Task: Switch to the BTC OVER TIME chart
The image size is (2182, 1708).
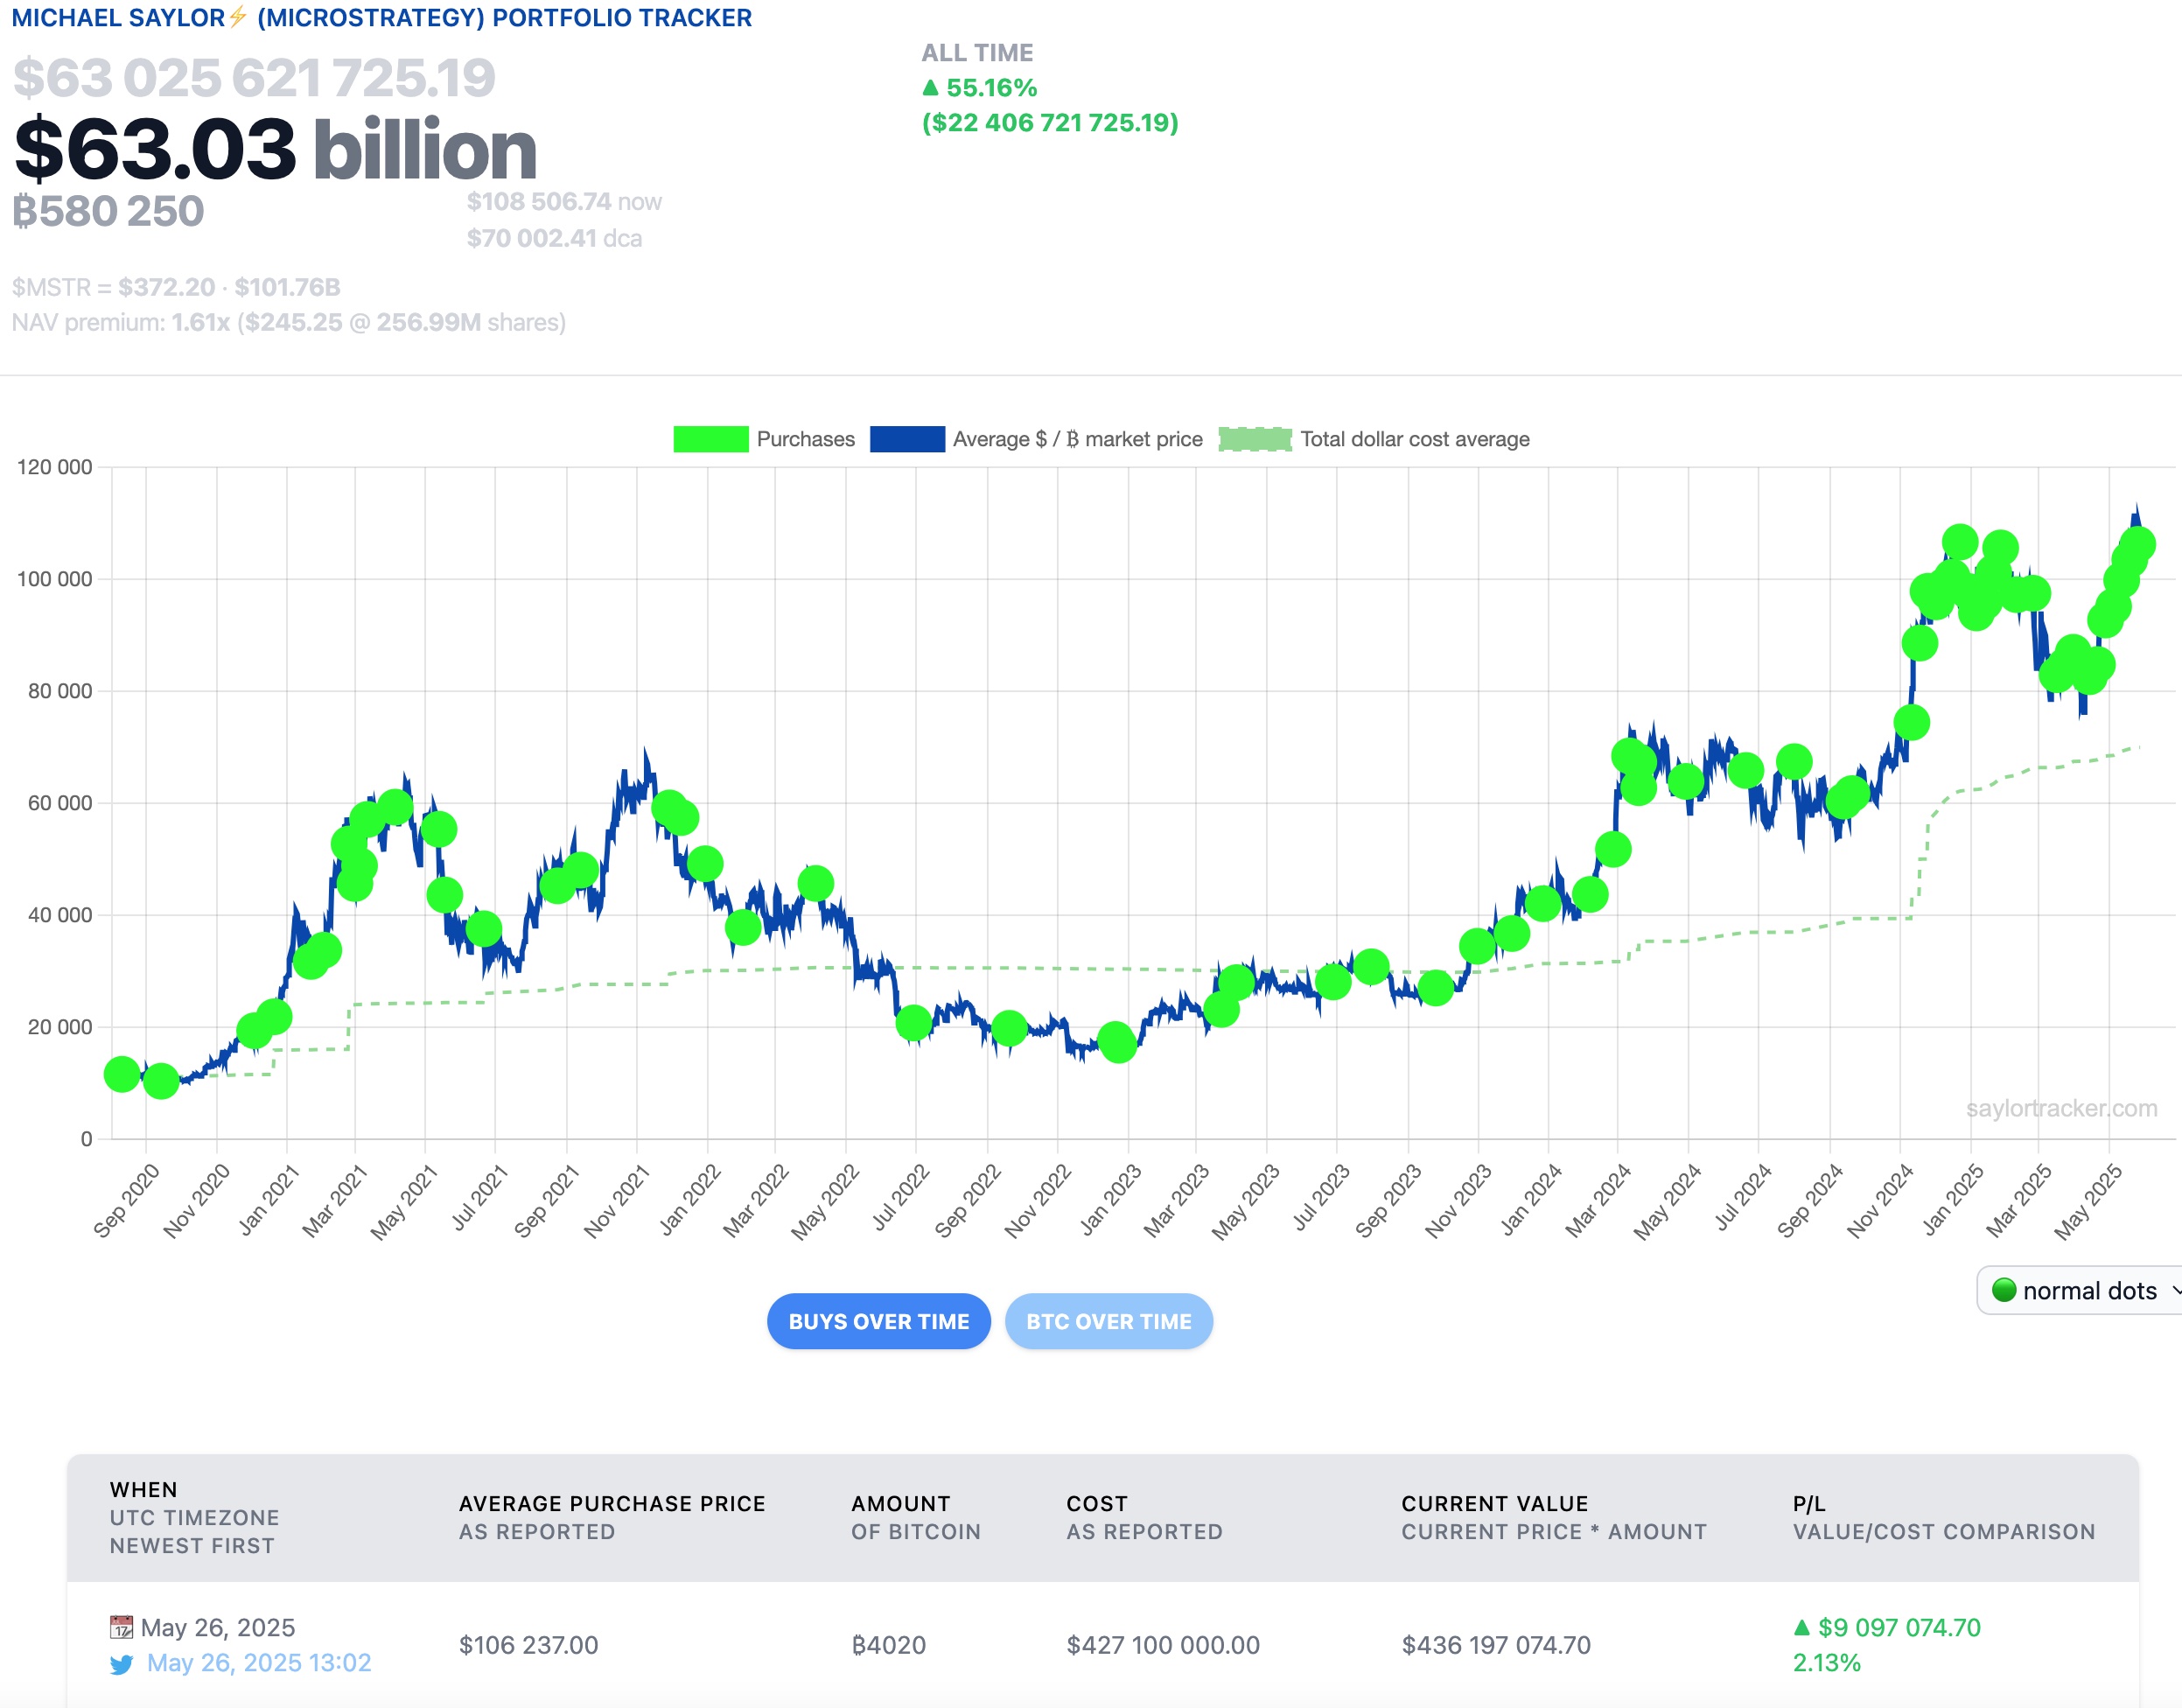Action: coord(1108,1321)
